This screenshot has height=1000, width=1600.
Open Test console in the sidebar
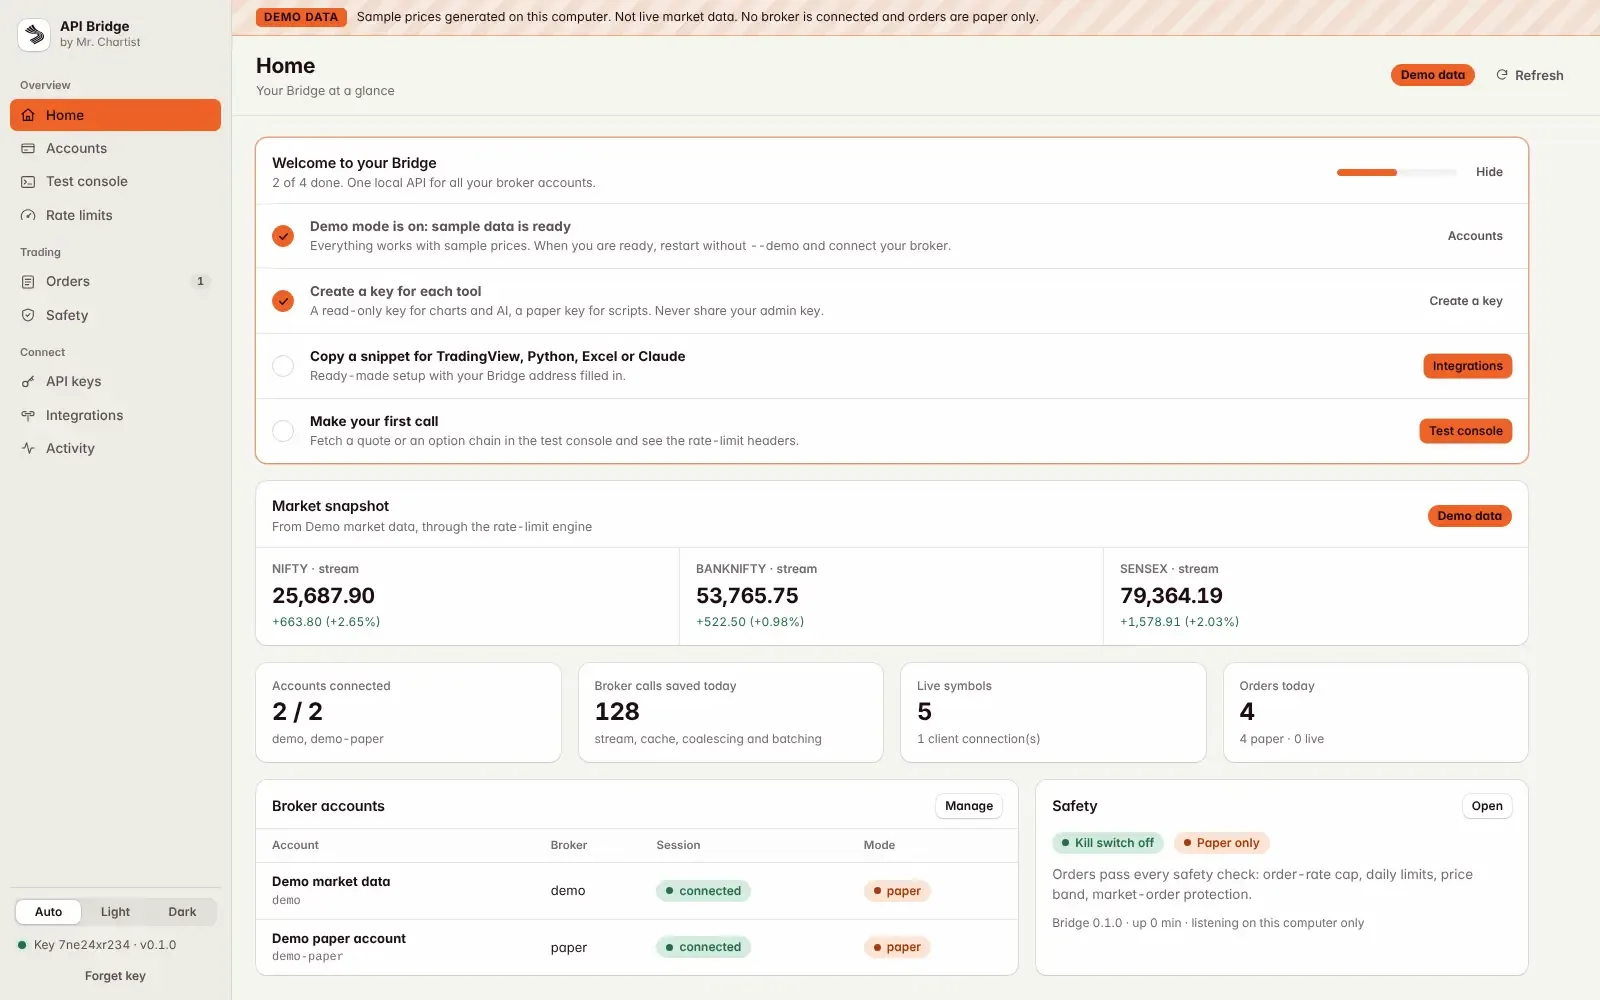(115, 181)
